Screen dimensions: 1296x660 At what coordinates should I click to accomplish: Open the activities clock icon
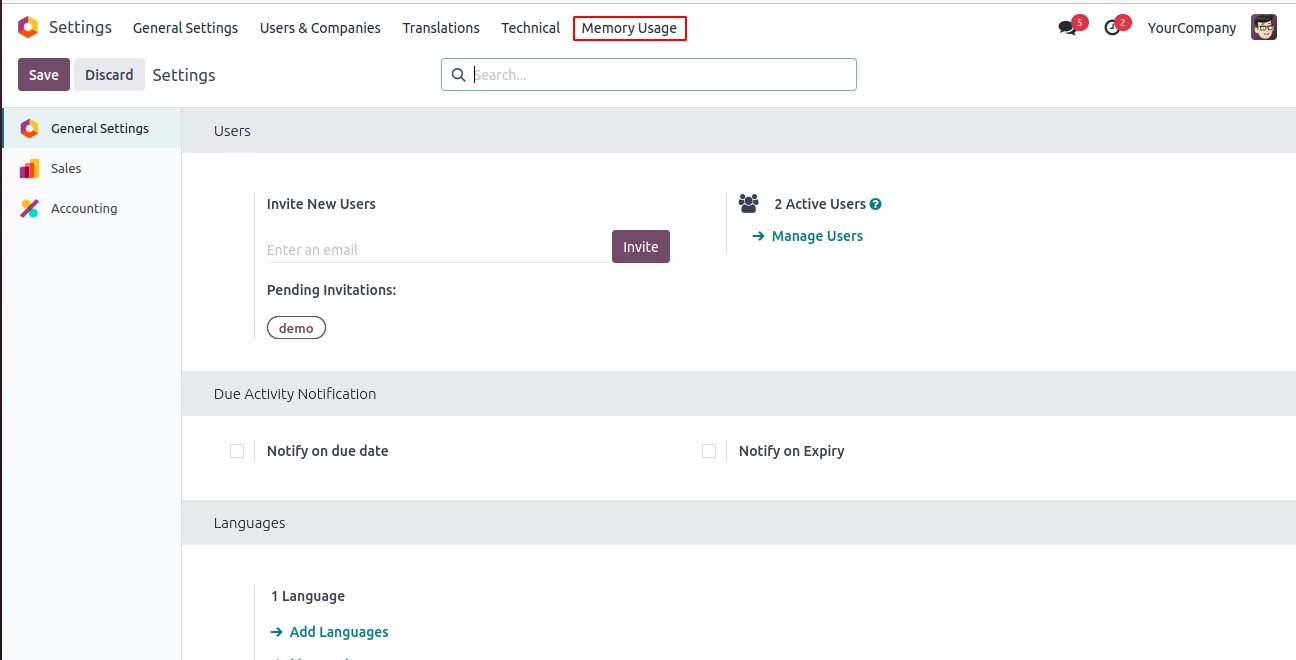tap(1112, 28)
